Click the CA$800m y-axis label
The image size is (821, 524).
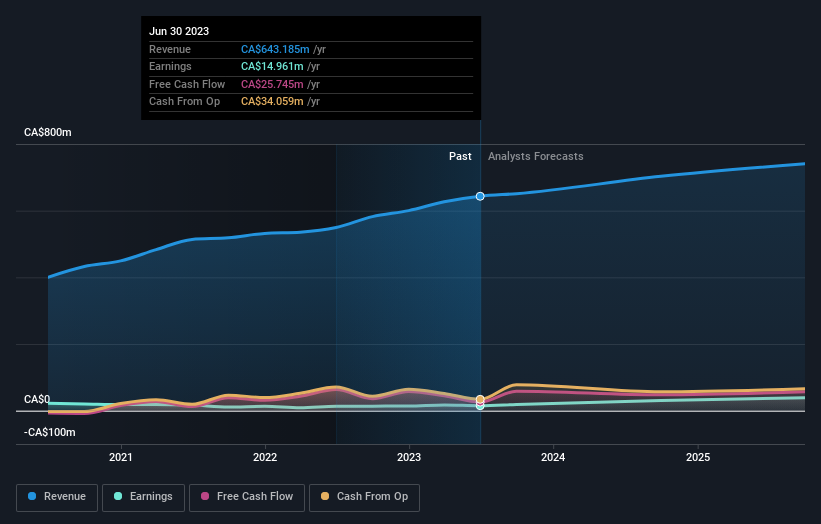coord(48,132)
